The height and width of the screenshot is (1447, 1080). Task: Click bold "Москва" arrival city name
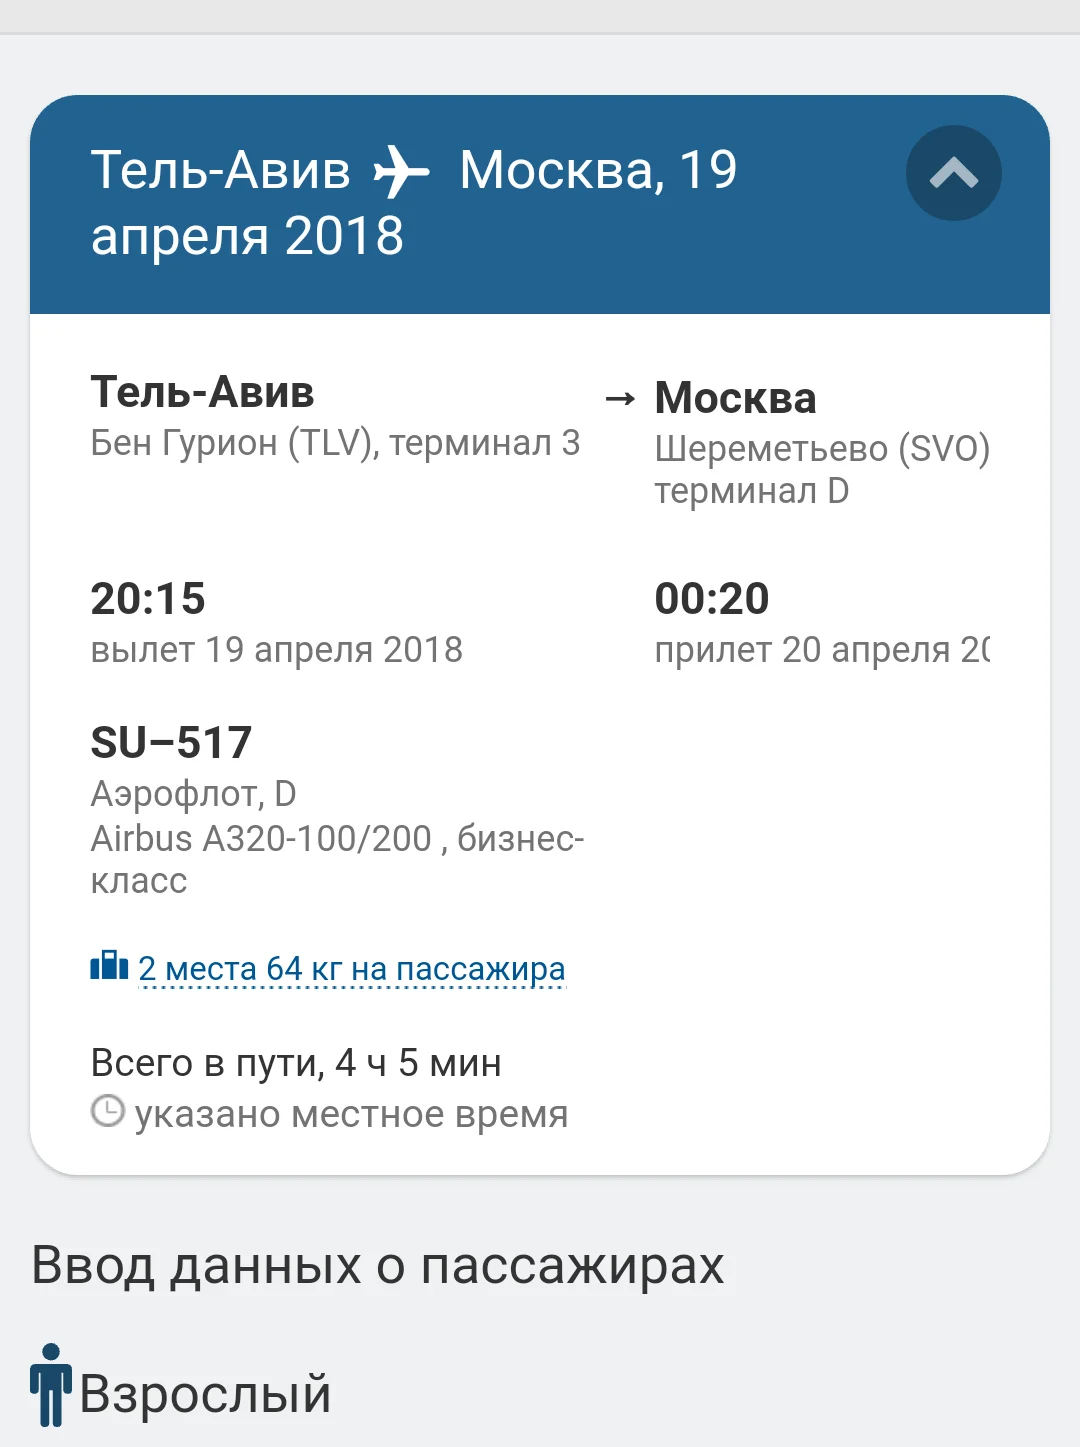735,398
